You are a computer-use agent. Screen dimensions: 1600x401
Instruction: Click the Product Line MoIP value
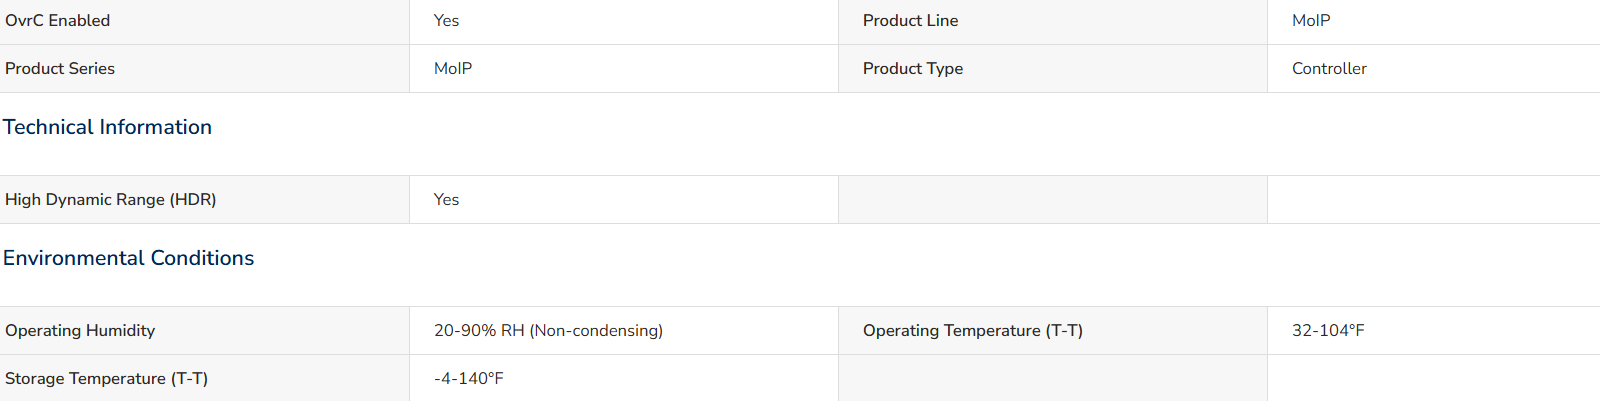pyautogui.click(x=1311, y=21)
